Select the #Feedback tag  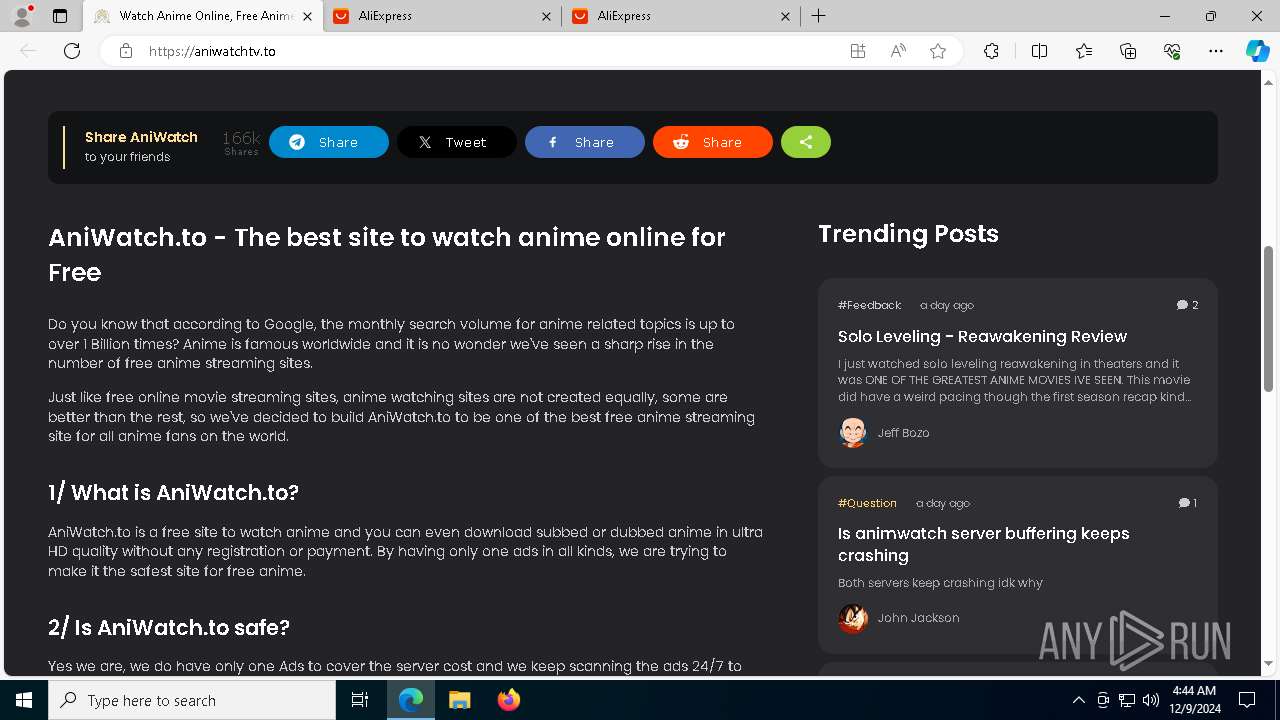(x=869, y=305)
